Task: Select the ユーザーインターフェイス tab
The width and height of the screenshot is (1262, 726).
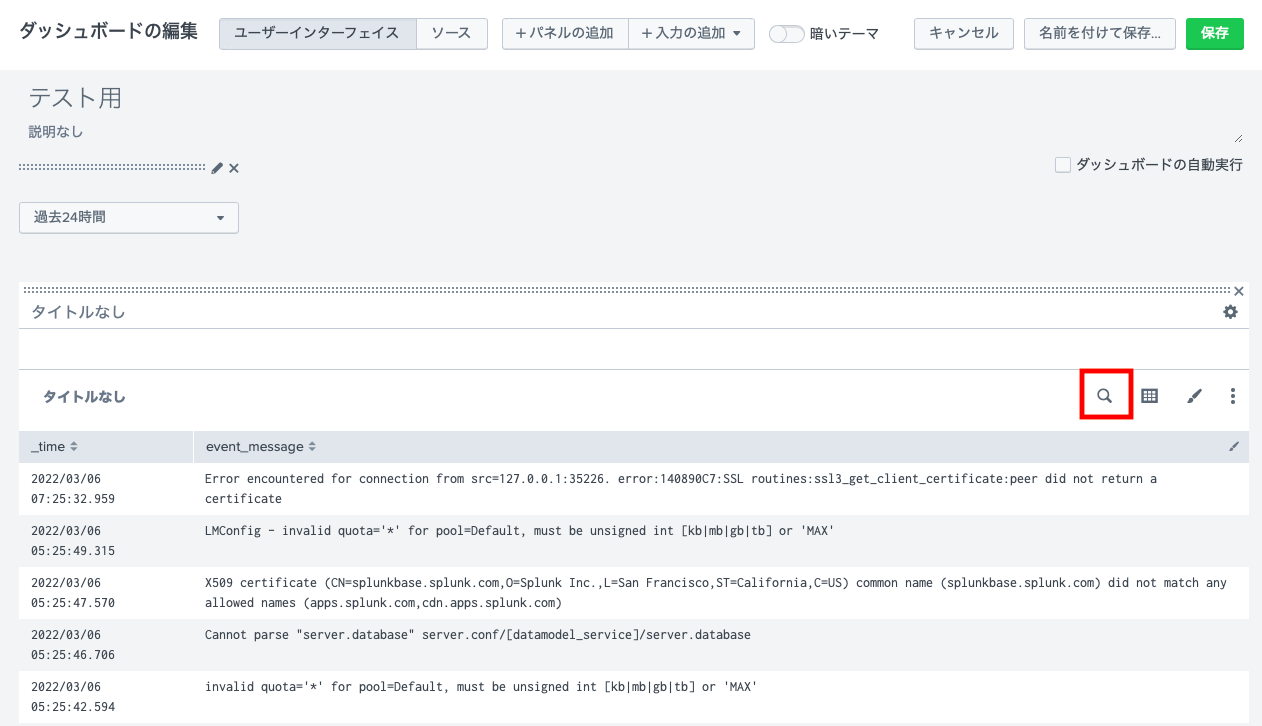Action: tap(317, 33)
